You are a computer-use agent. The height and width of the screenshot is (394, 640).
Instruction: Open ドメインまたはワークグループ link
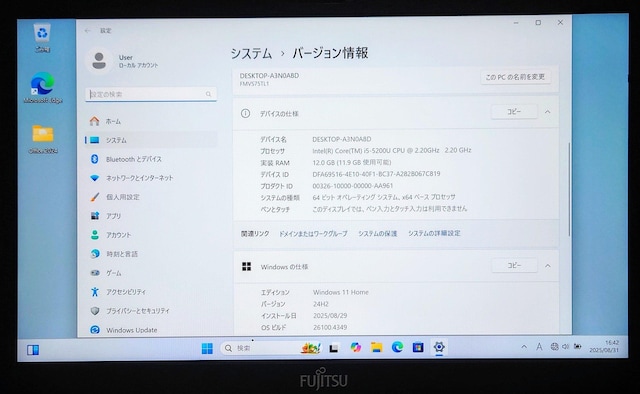coord(313,234)
